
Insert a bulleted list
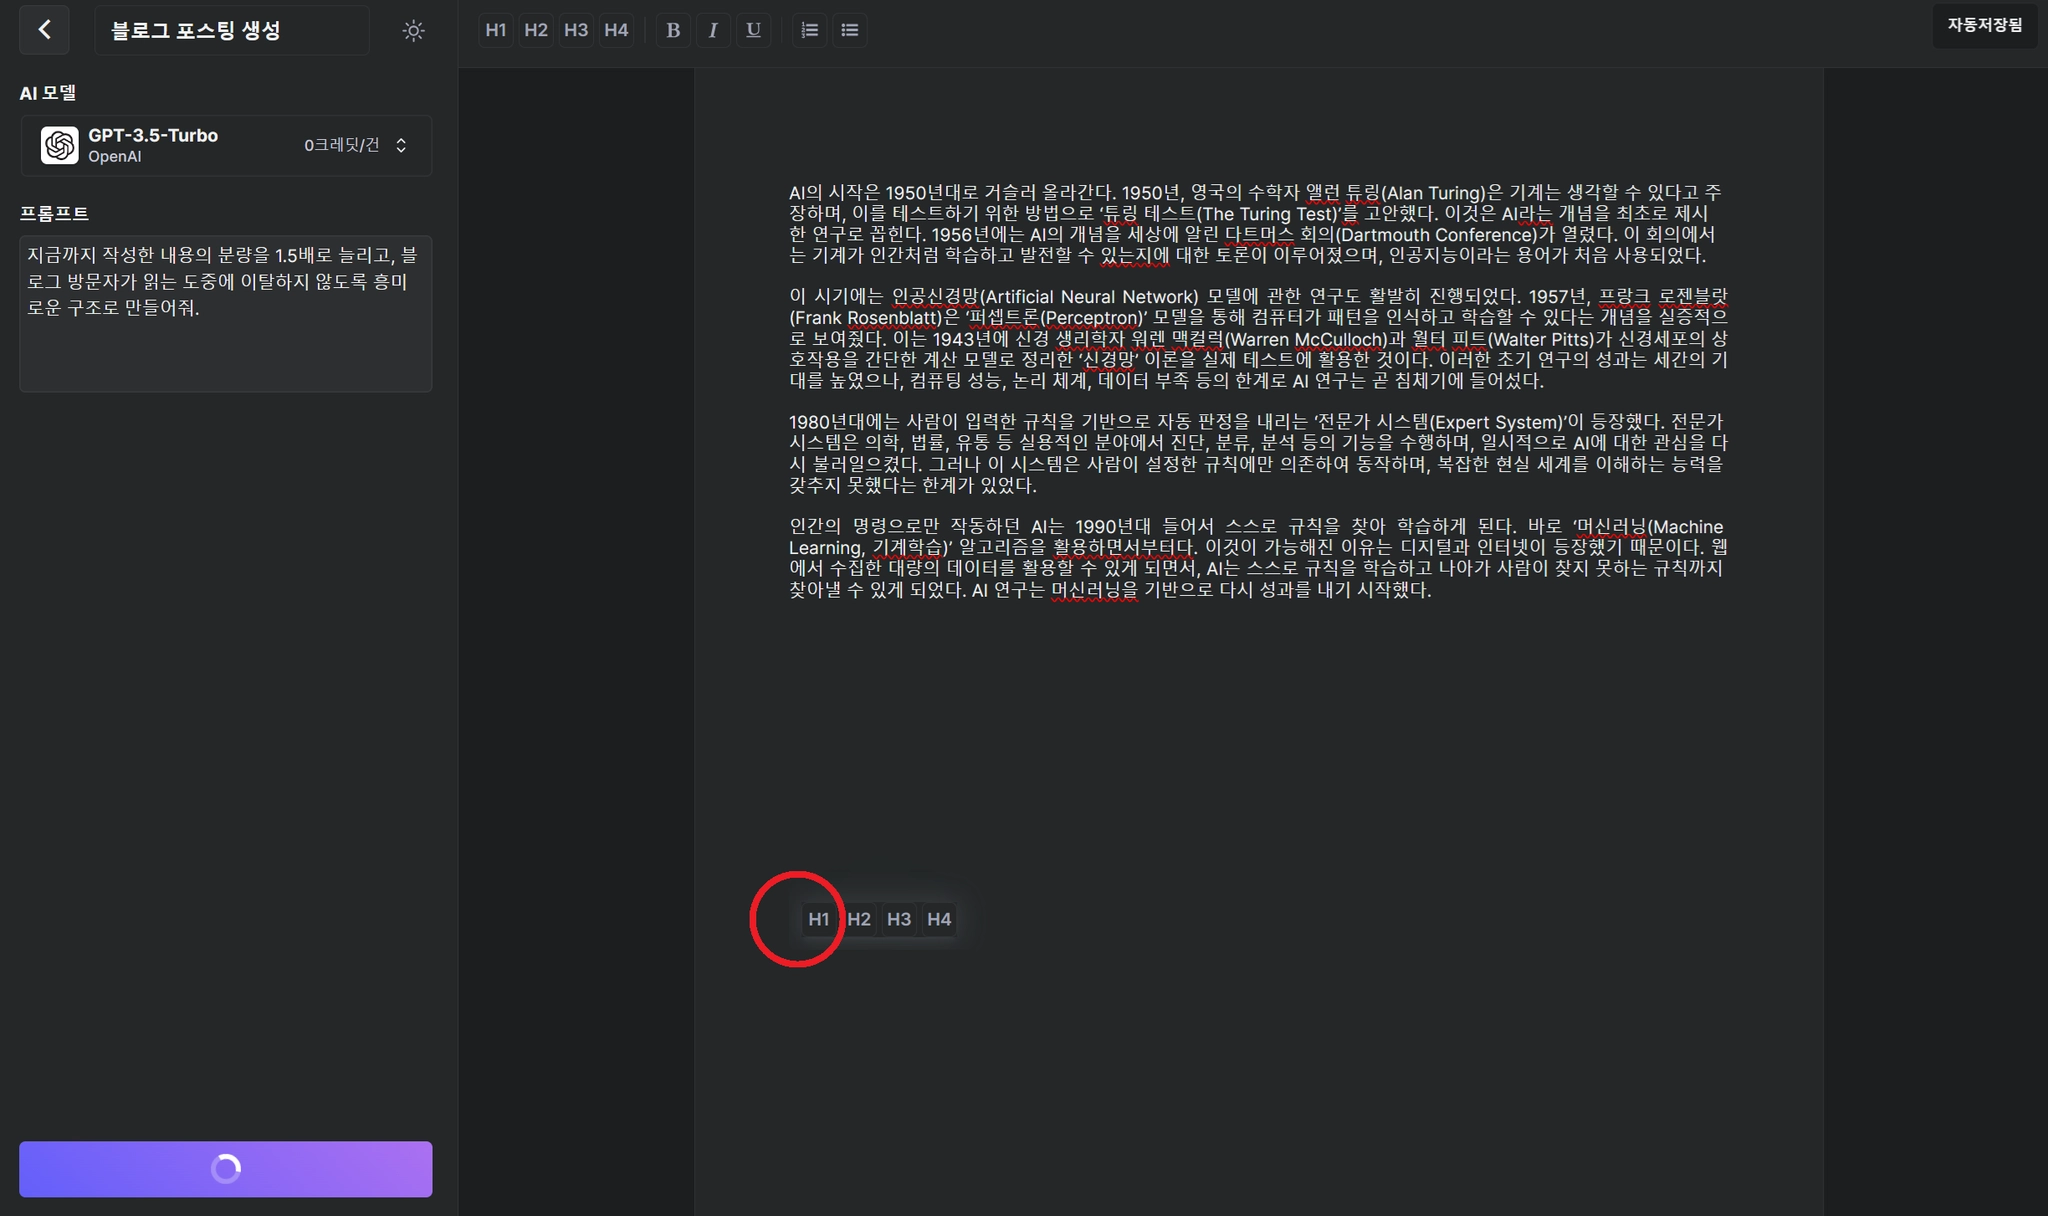[x=850, y=30]
